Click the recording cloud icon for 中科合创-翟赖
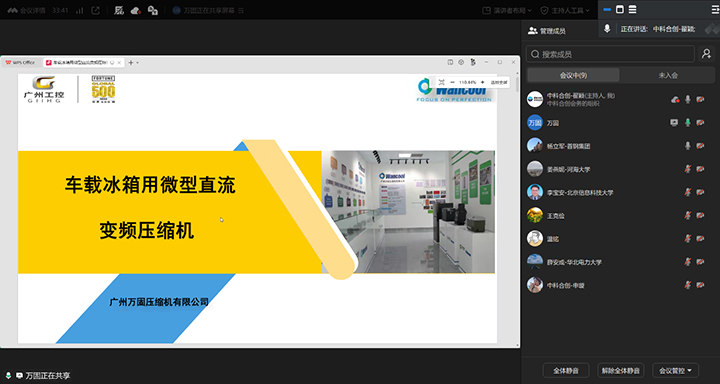The height and width of the screenshot is (384, 720). [x=675, y=99]
